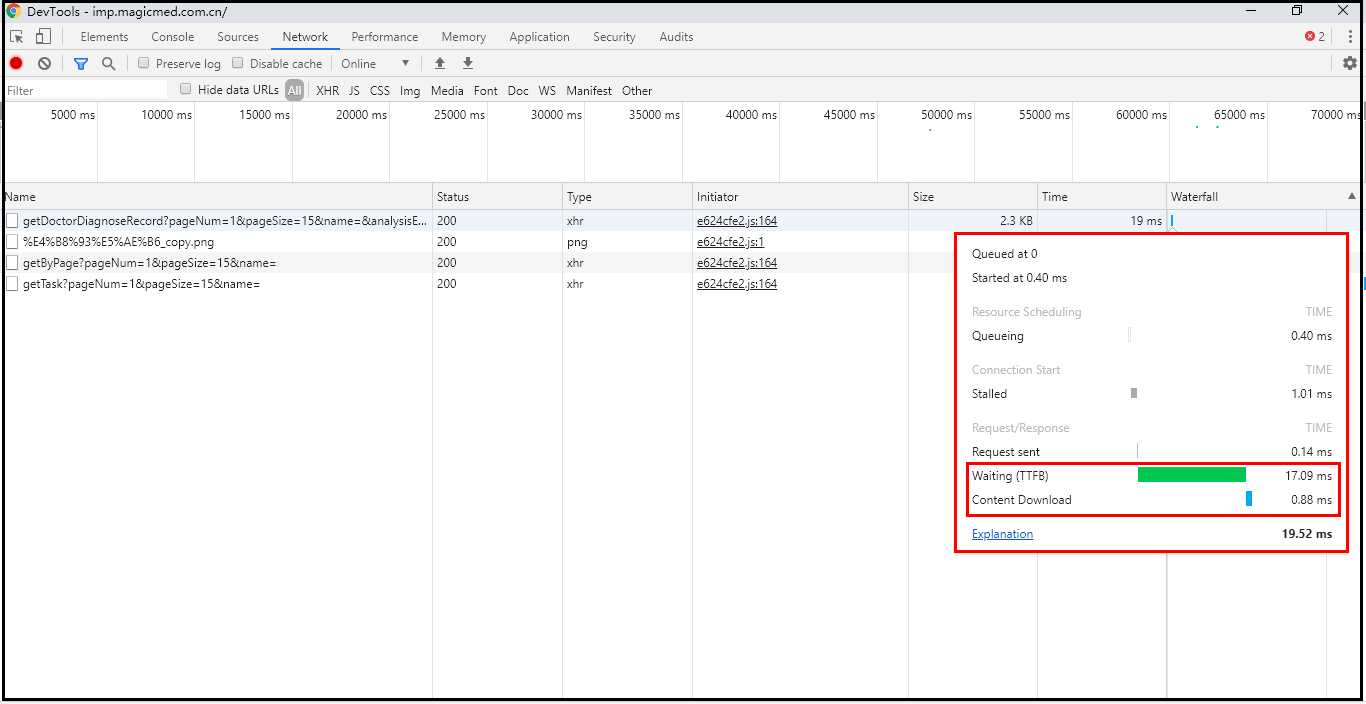Open the Explanation link in timing popup

click(x=1002, y=534)
